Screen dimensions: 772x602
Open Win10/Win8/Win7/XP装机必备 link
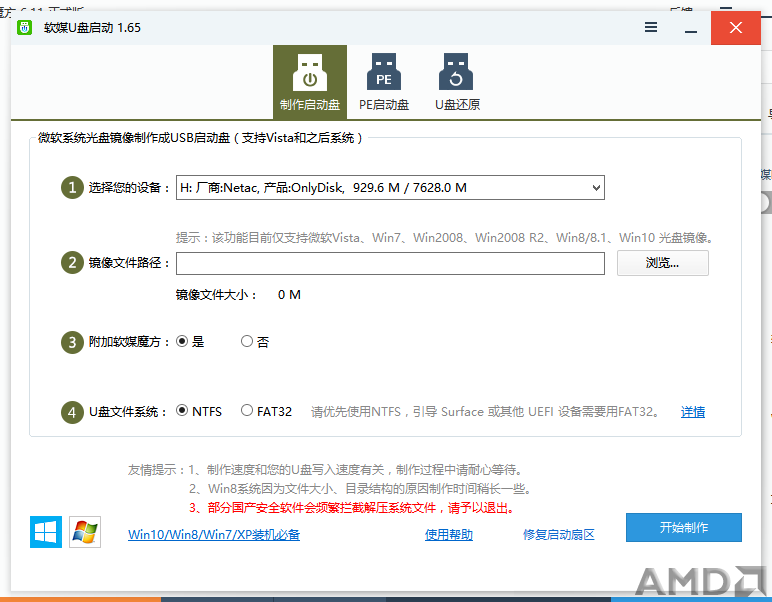pyautogui.click(x=214, y=535)
